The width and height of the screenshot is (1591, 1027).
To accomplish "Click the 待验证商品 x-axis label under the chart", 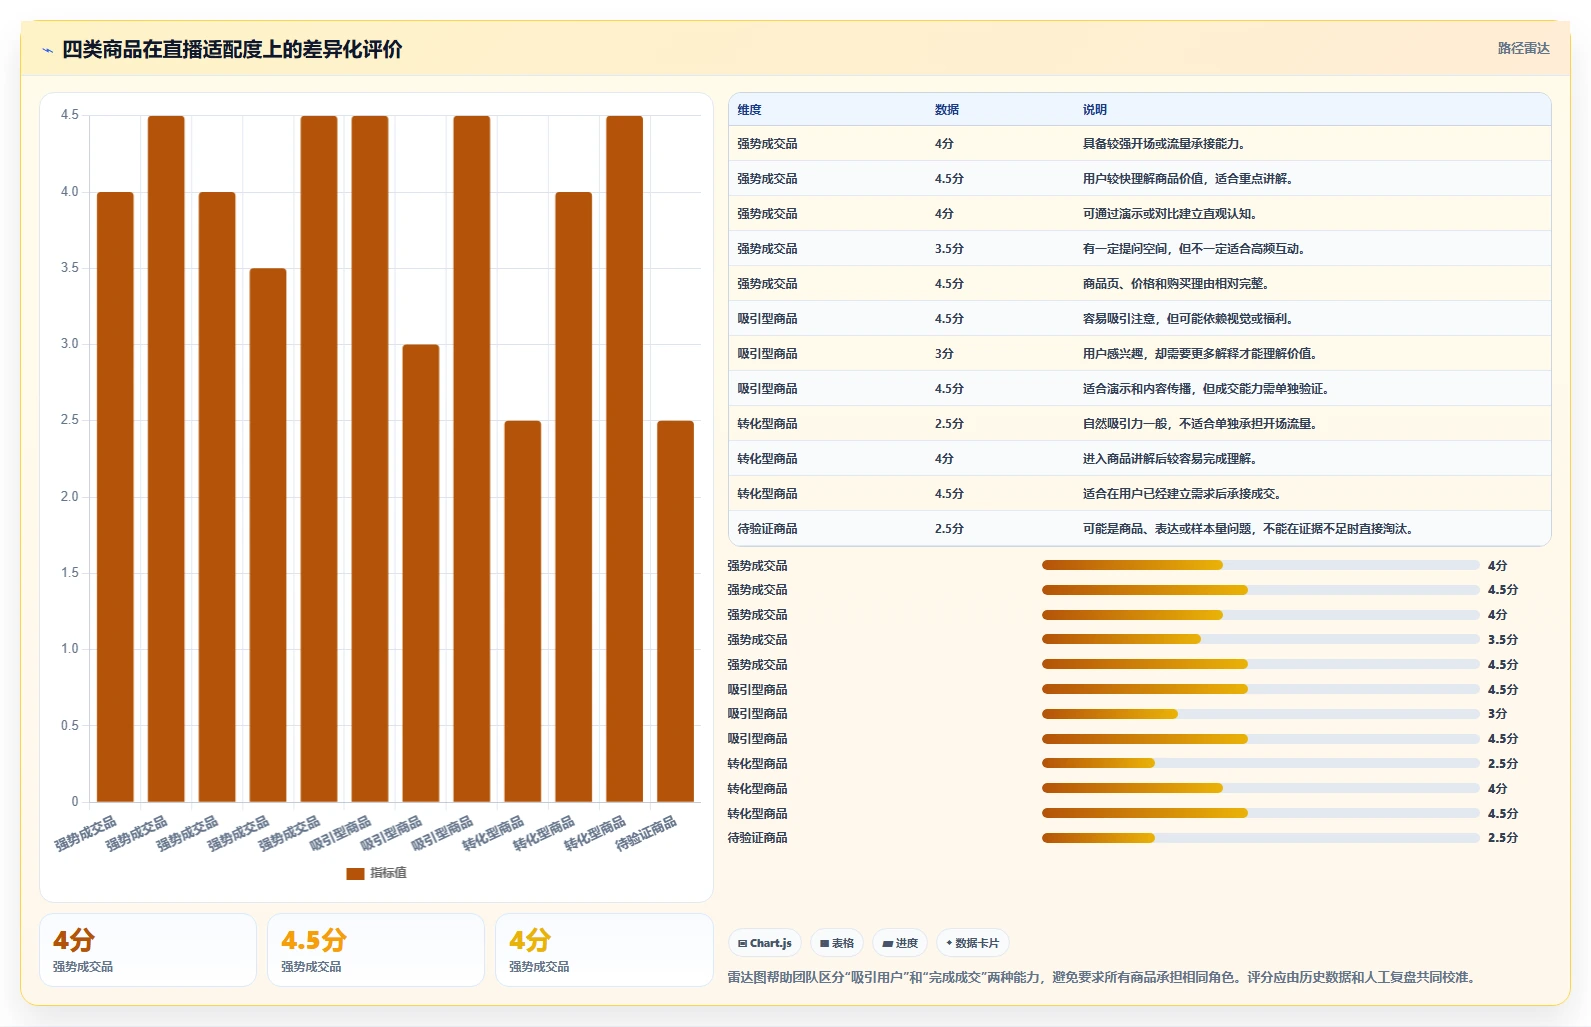I will coord(647,833).
